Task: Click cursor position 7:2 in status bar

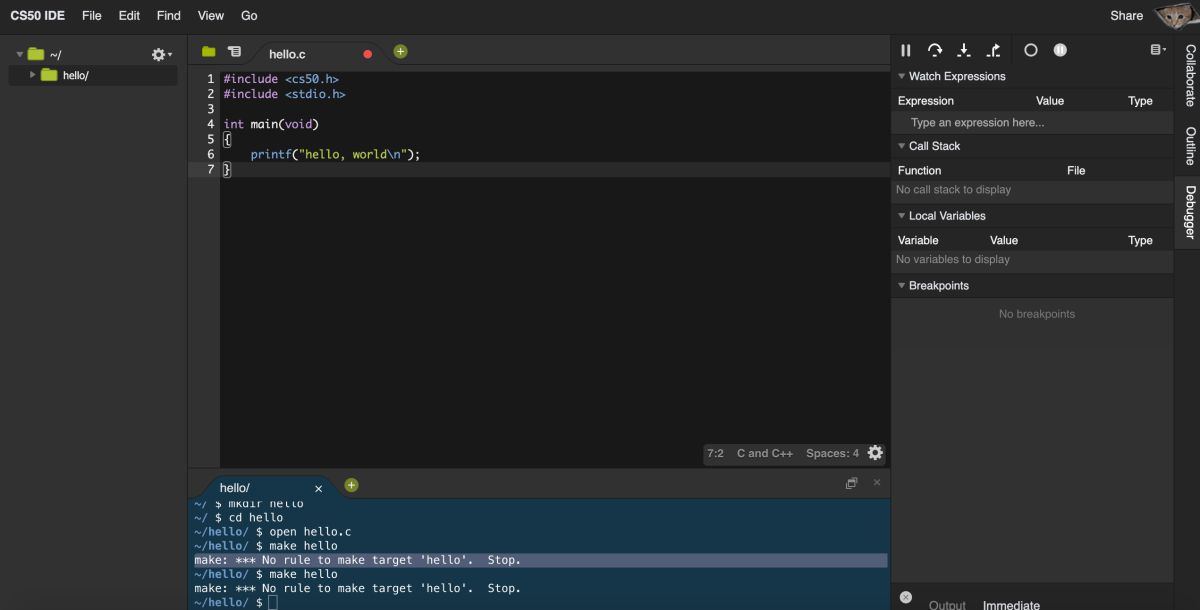Action: click(715, 453)
